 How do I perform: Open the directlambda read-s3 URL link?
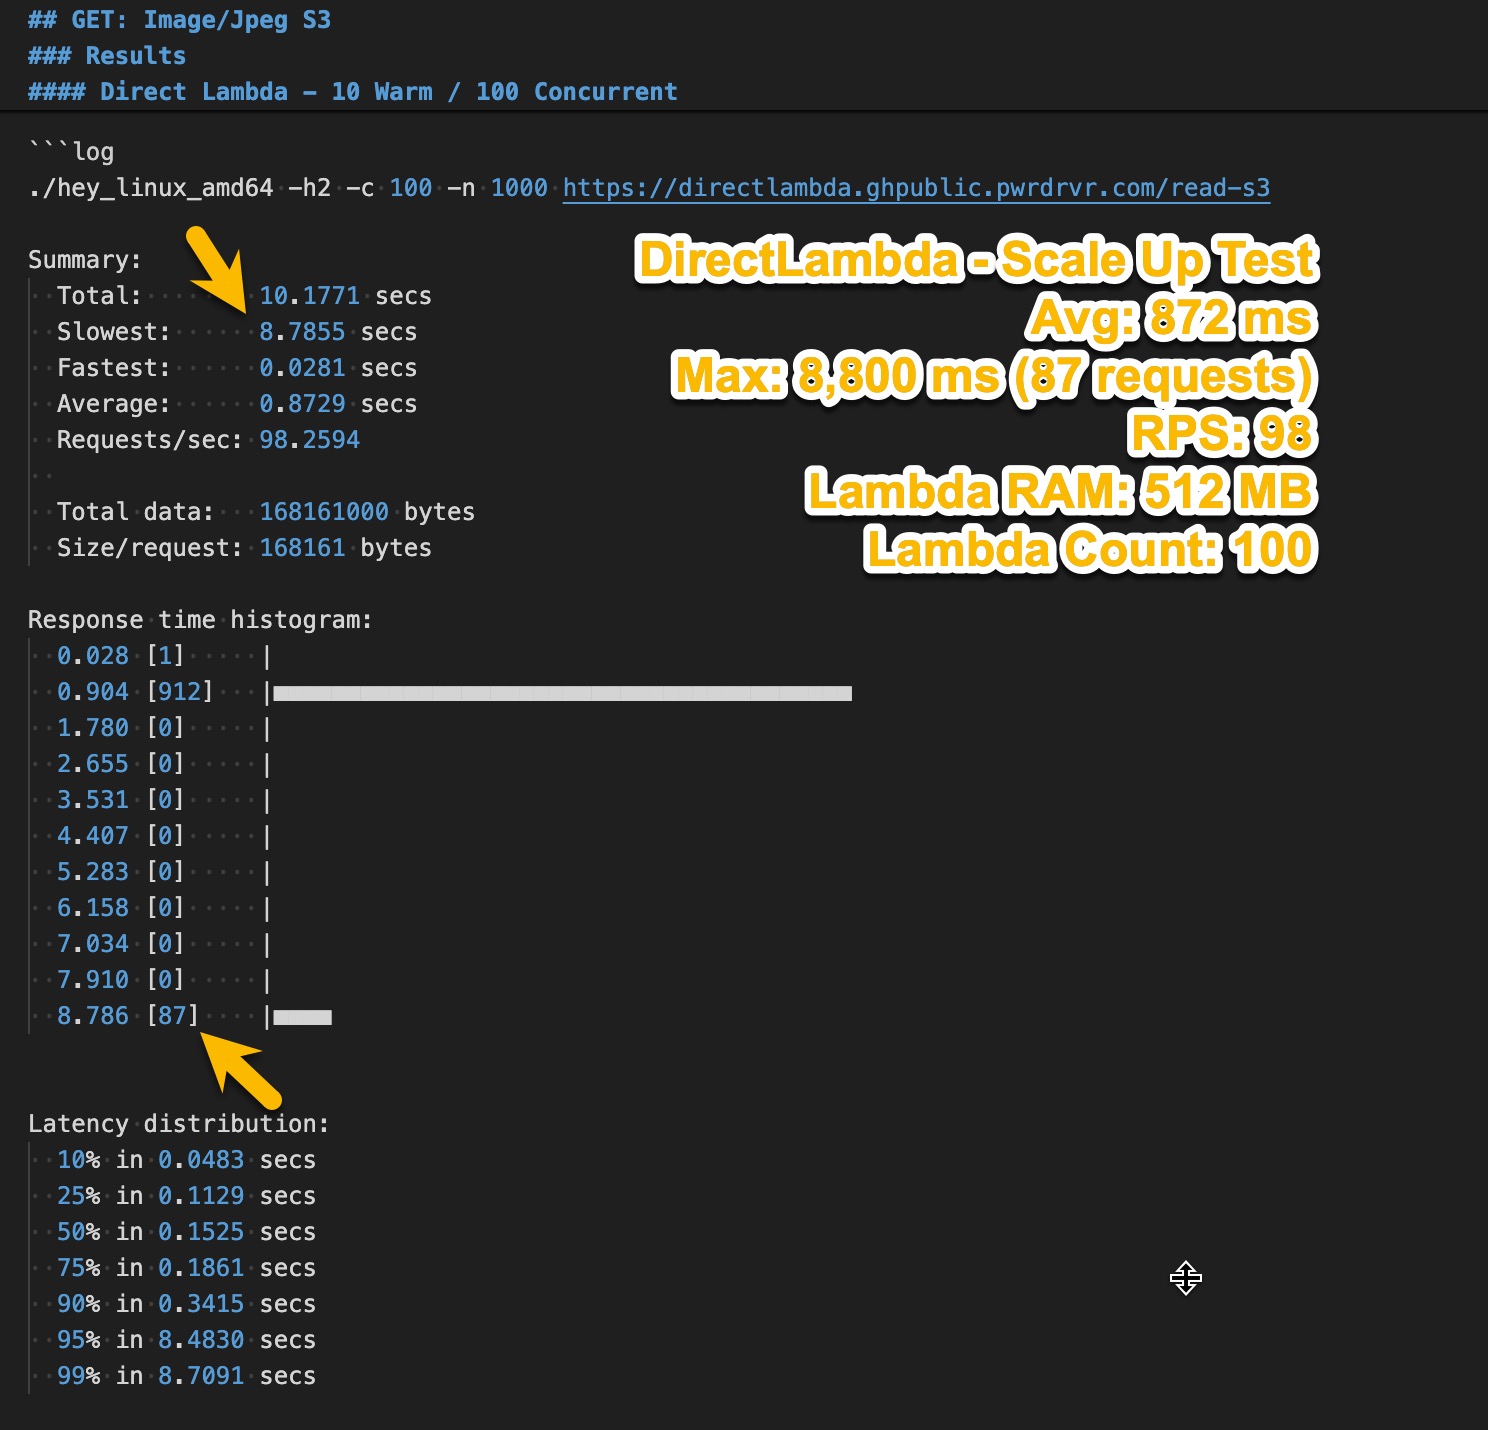916,188
